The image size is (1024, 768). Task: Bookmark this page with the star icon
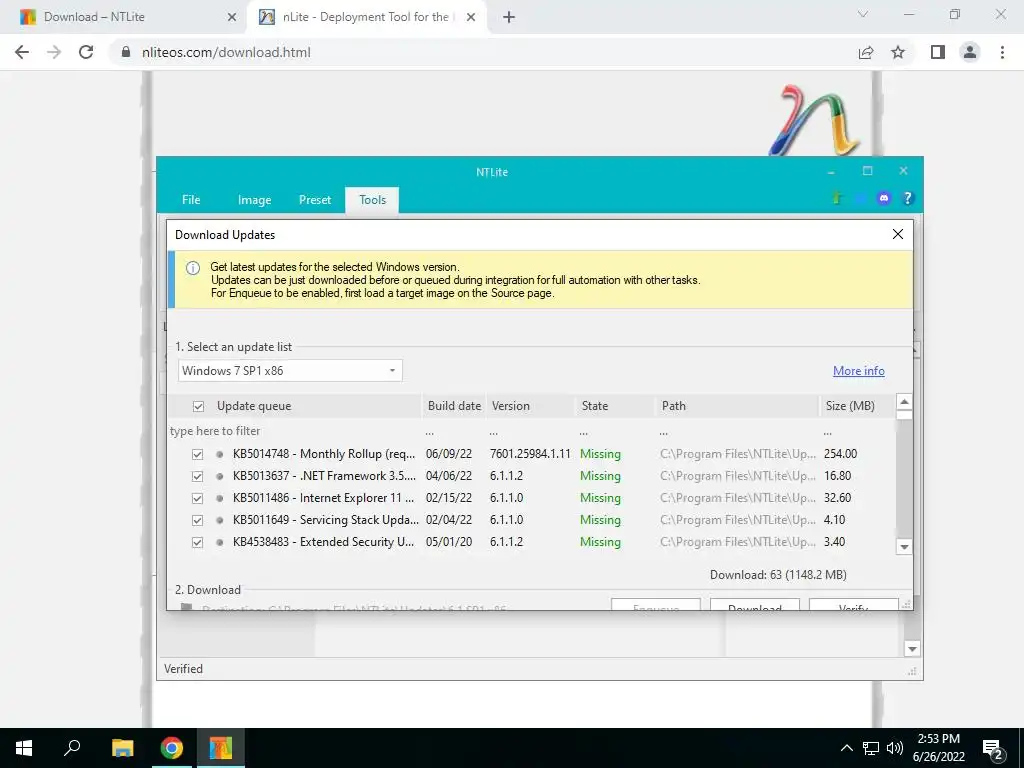click(898, 52)
